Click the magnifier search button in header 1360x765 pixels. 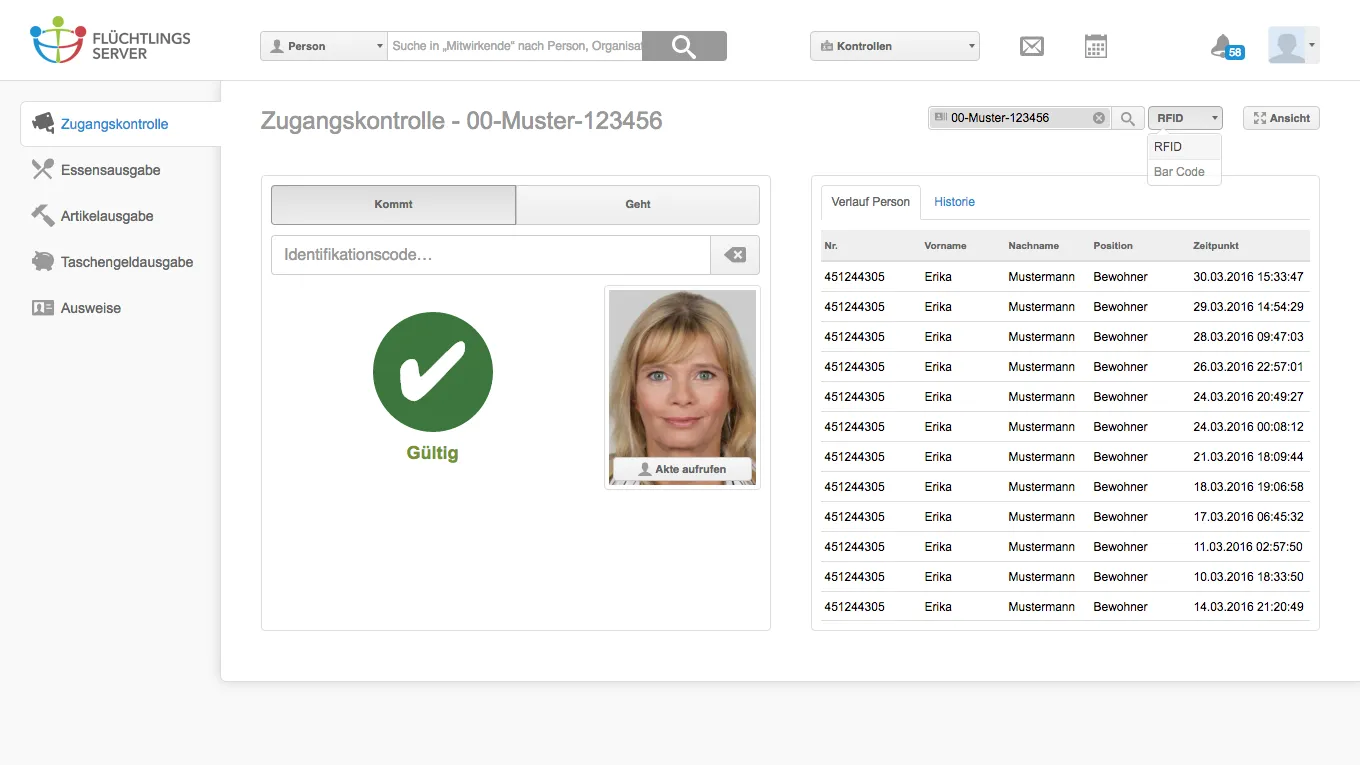(x=684, y=46)
